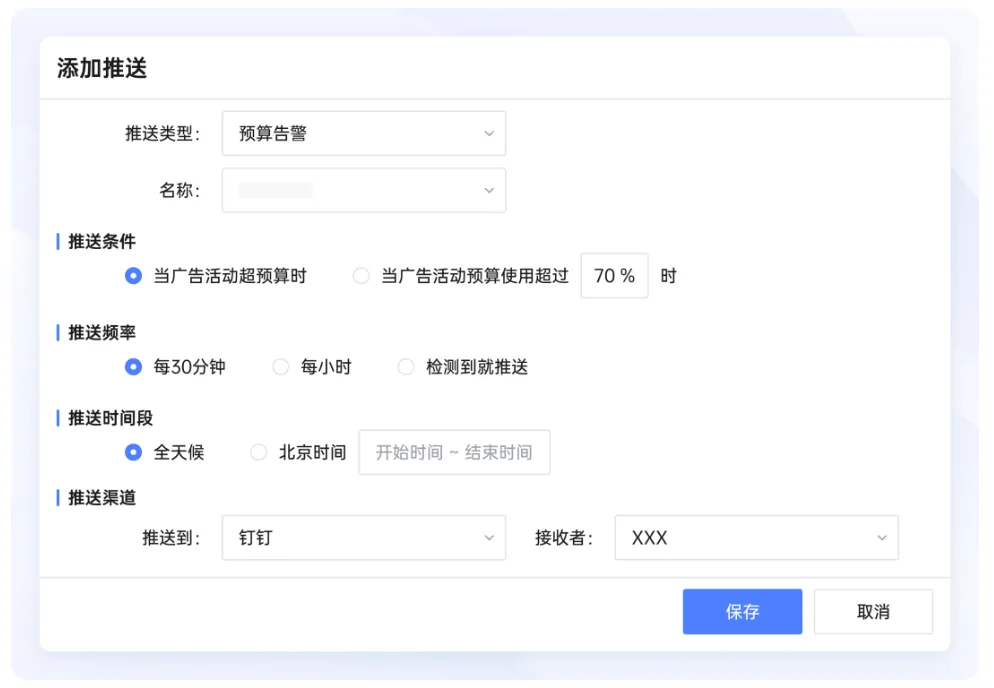Click the 推送渠道 section heading
Viewport: 994px width, 688px height.
tap(102, 498)
